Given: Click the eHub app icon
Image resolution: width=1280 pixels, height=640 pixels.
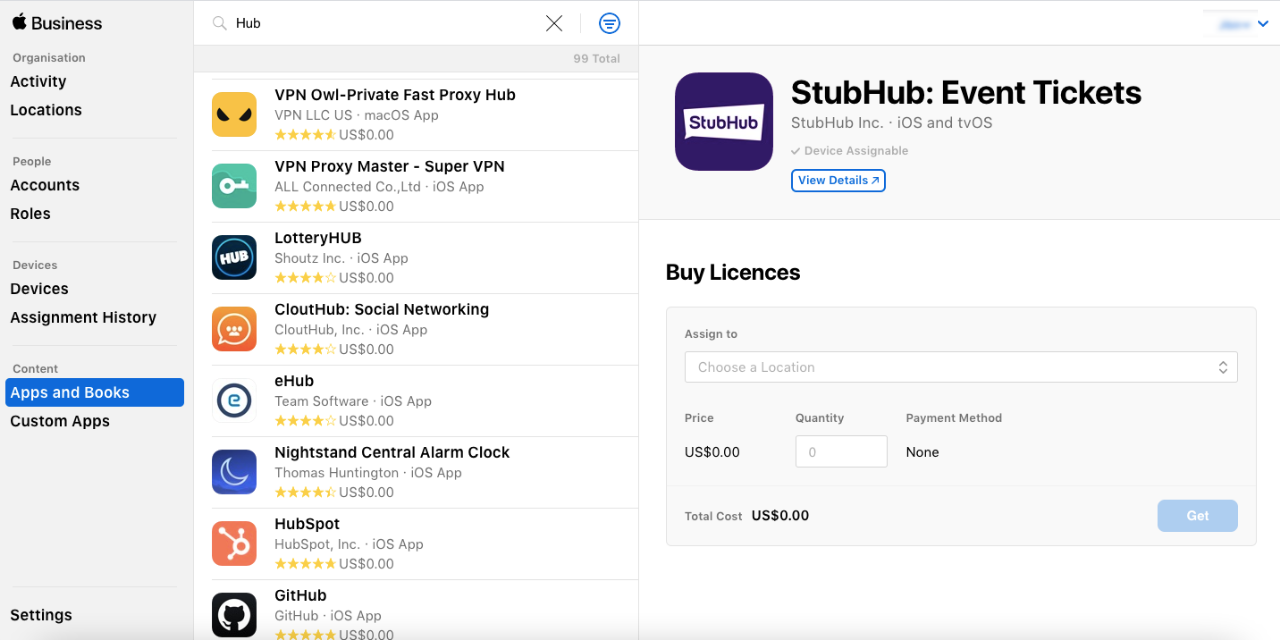Looking at the screenshot, I should (234, 400).
